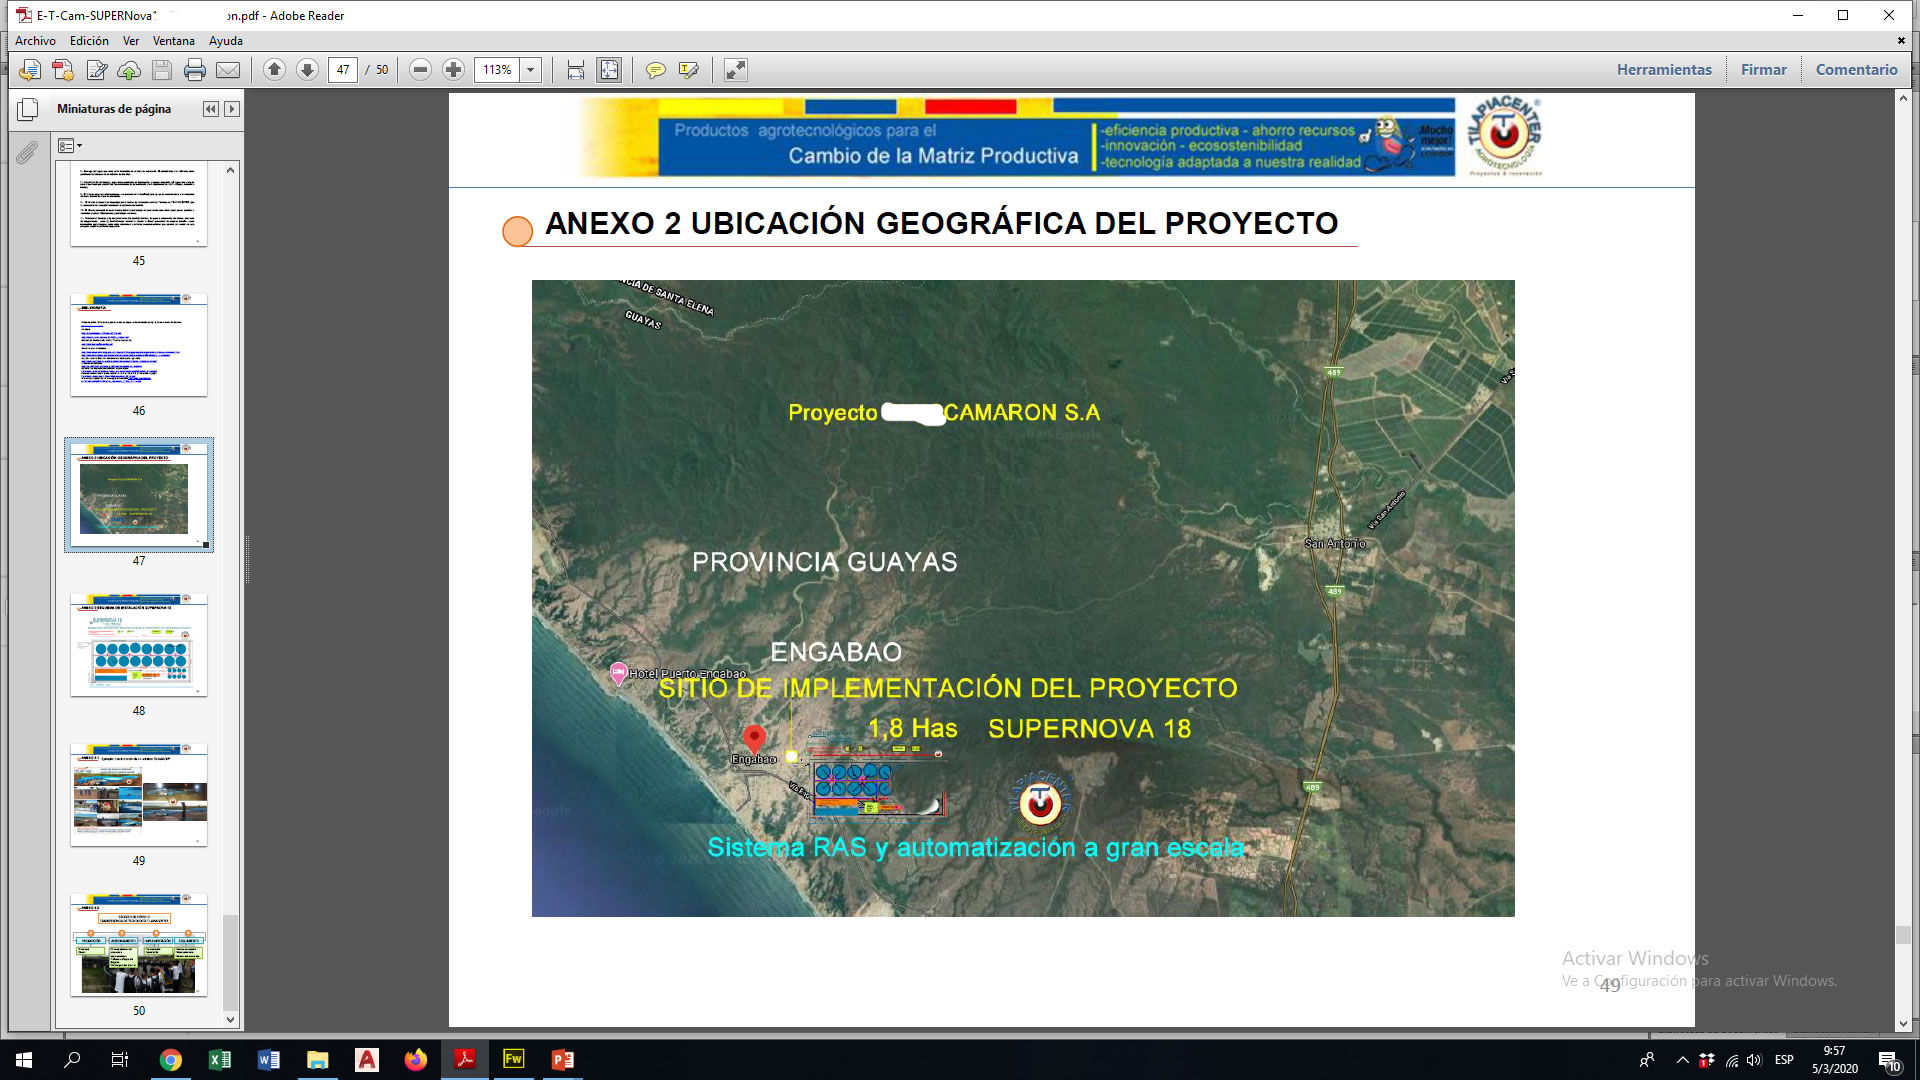Open the Archivo menu
This screenshot has width=1920, height=1080.
tap(35, 41)
